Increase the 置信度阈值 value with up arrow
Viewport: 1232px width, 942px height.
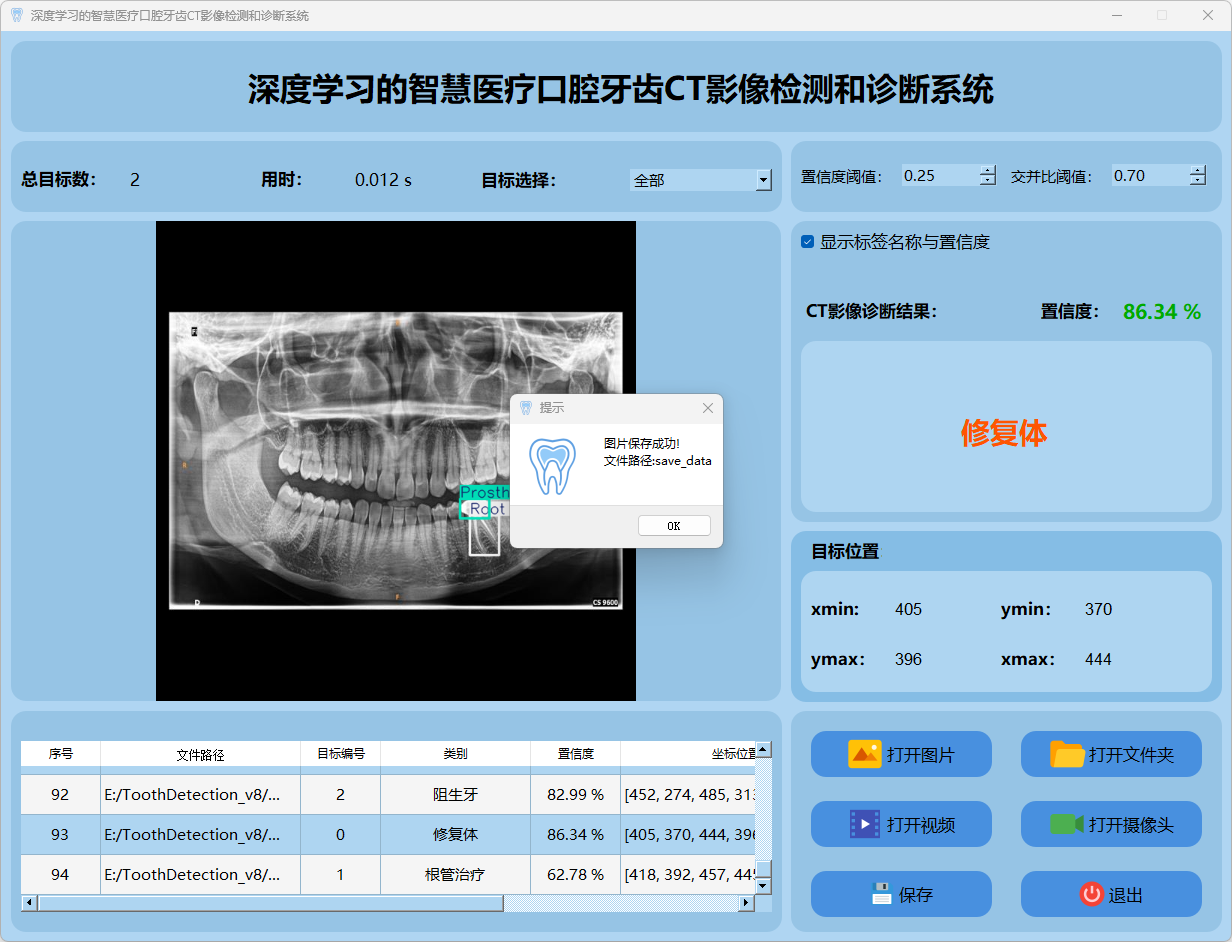point(988,170)
